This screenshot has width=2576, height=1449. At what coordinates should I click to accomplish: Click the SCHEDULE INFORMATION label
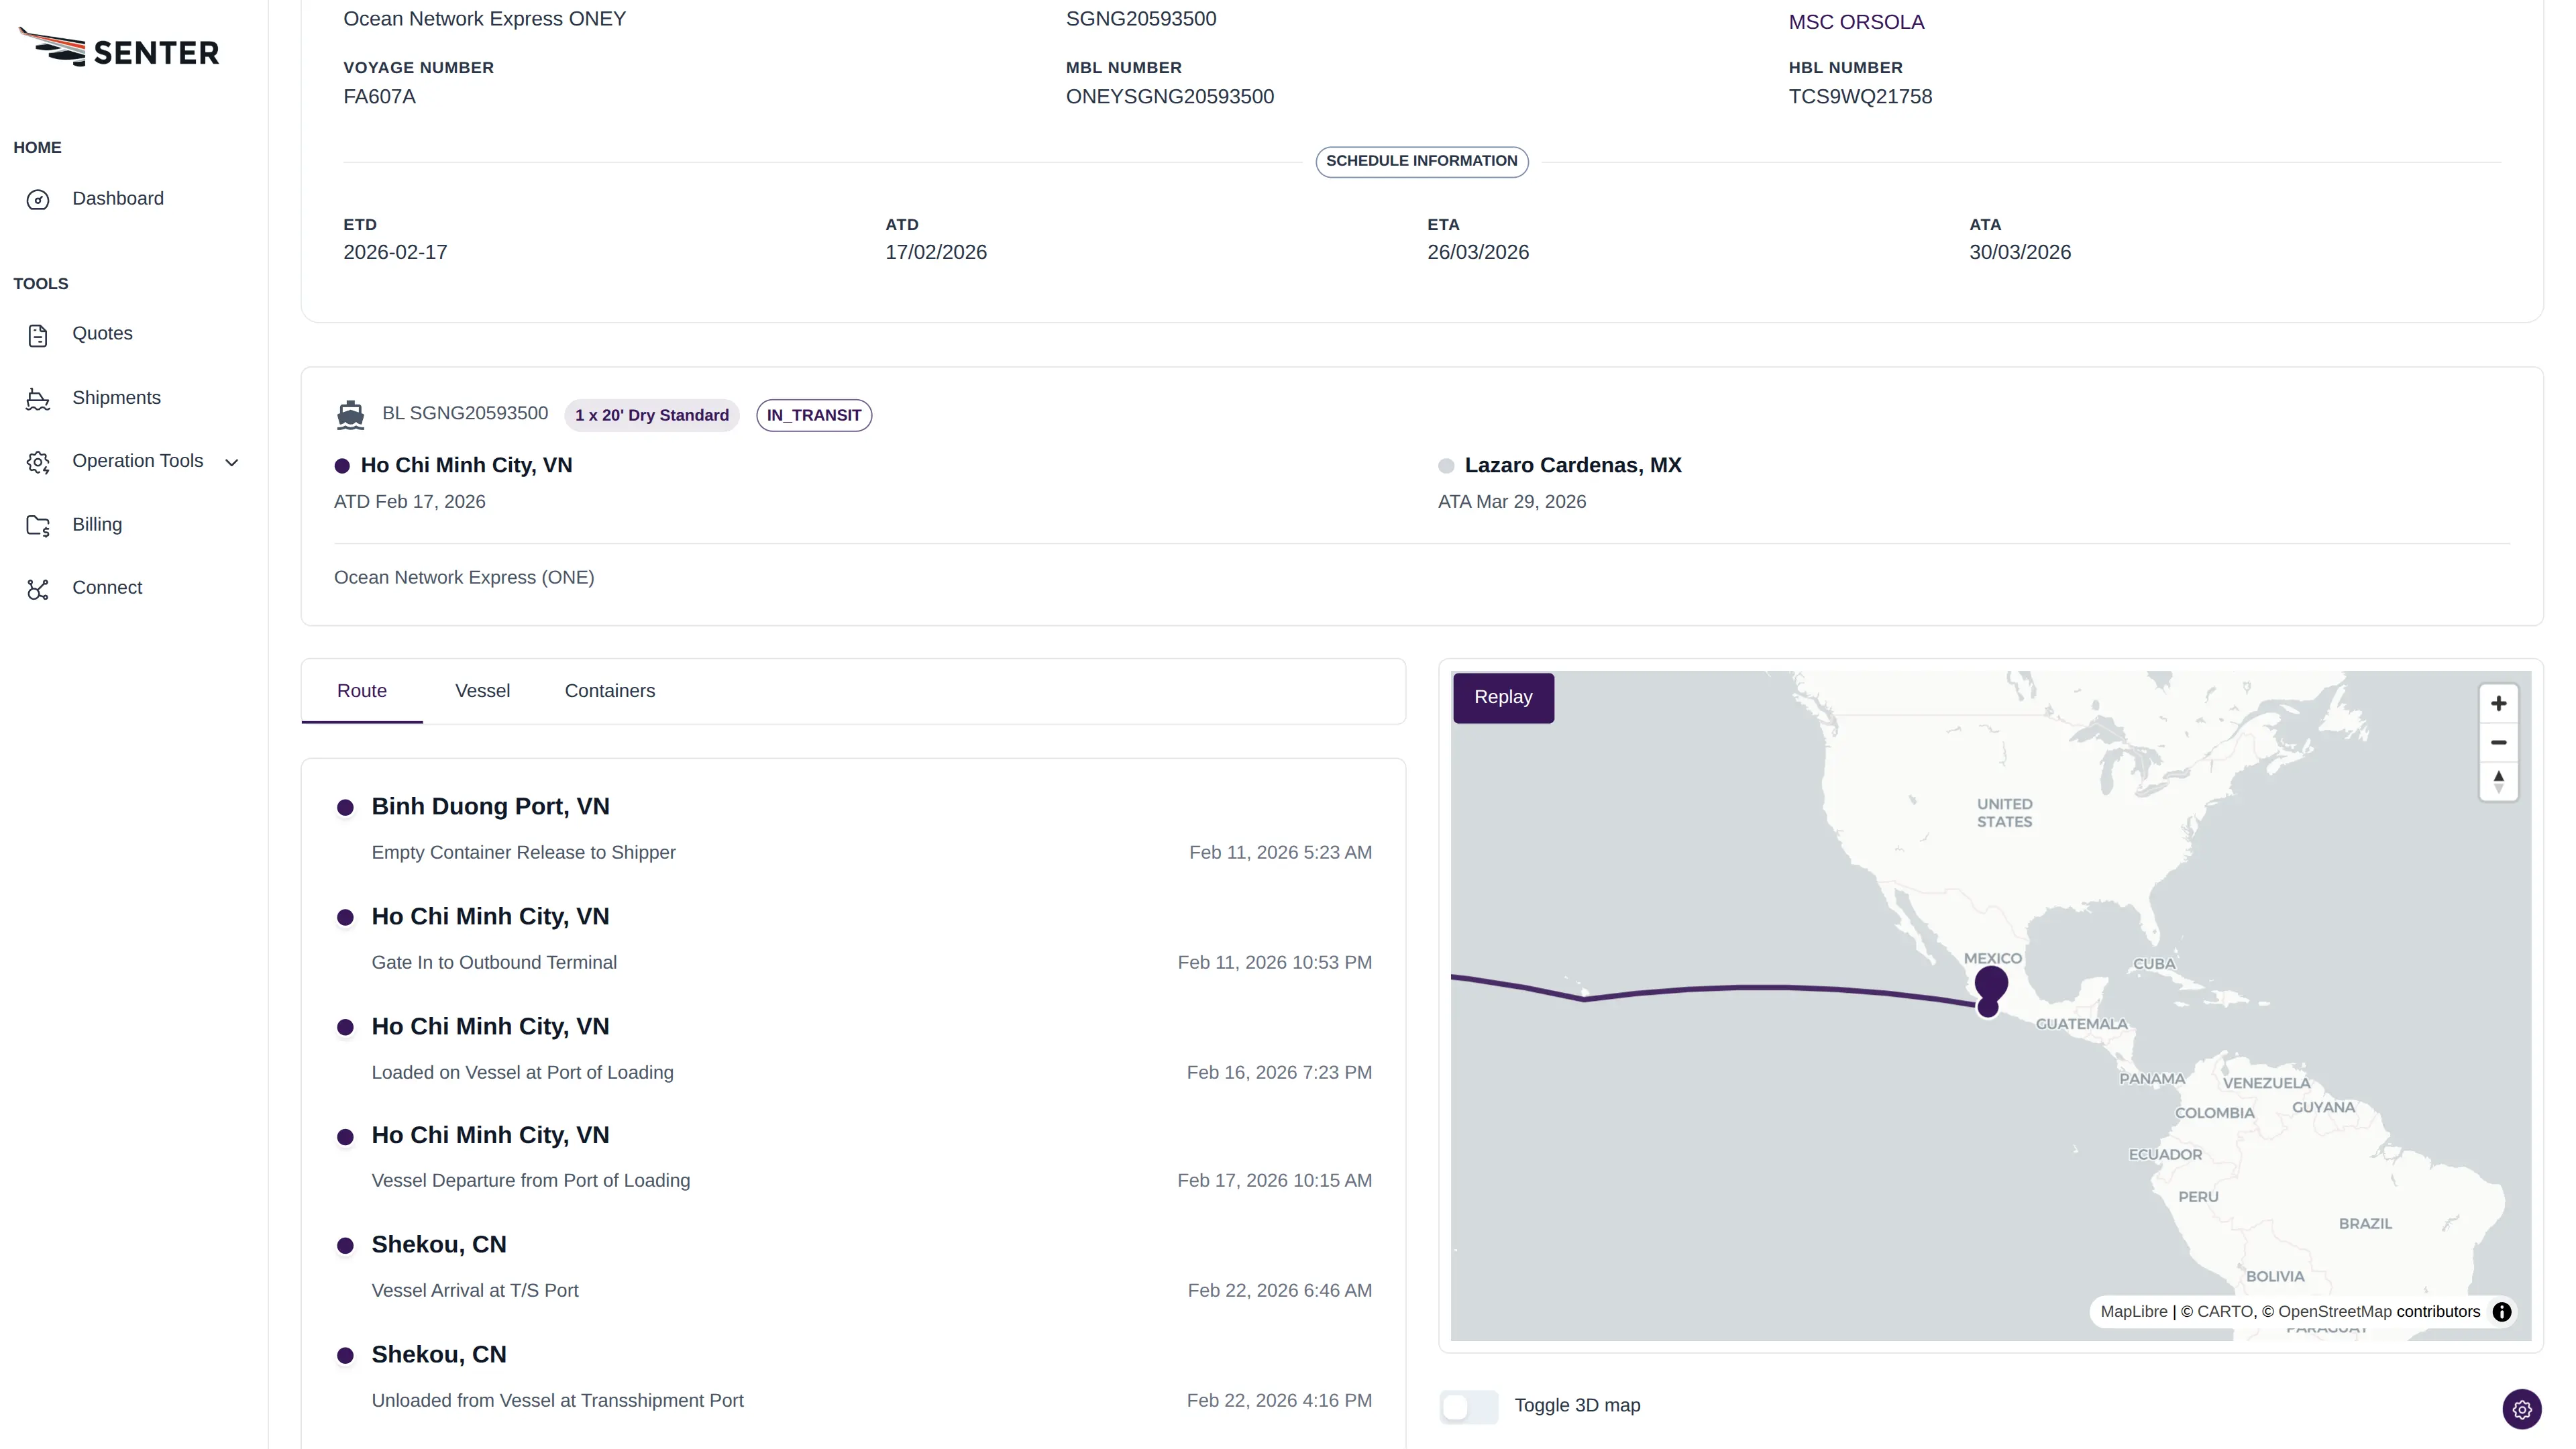1422,161
